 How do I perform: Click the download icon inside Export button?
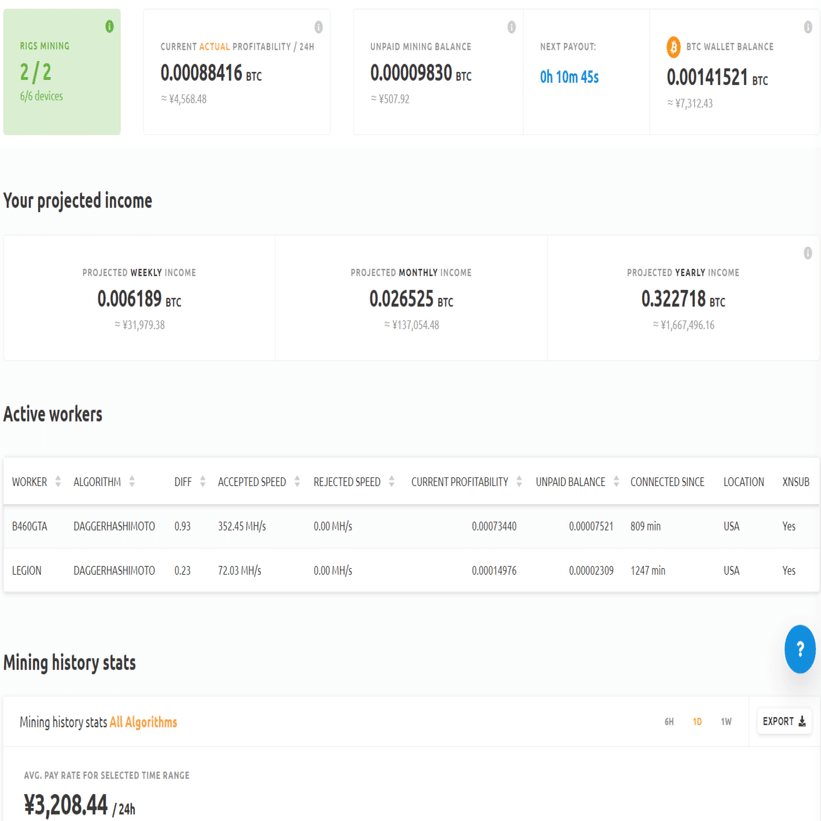[802, 720]
